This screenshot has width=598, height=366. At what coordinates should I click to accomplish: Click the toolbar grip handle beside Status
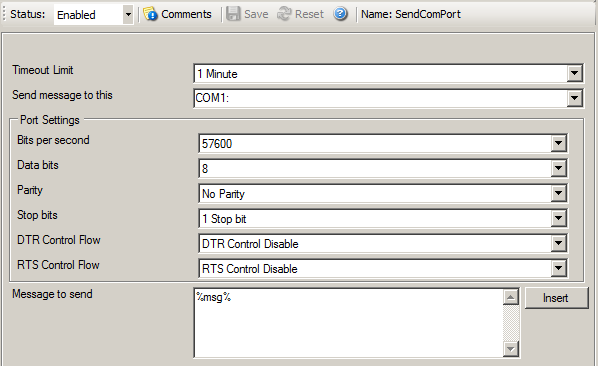(4, 14)
